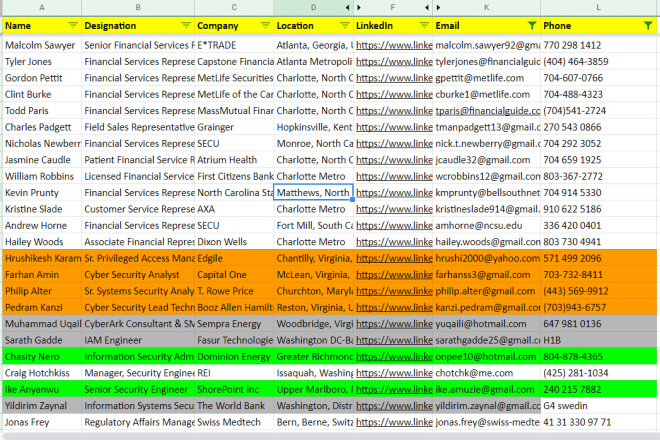Open the active Email column filter

coord(532,26)
